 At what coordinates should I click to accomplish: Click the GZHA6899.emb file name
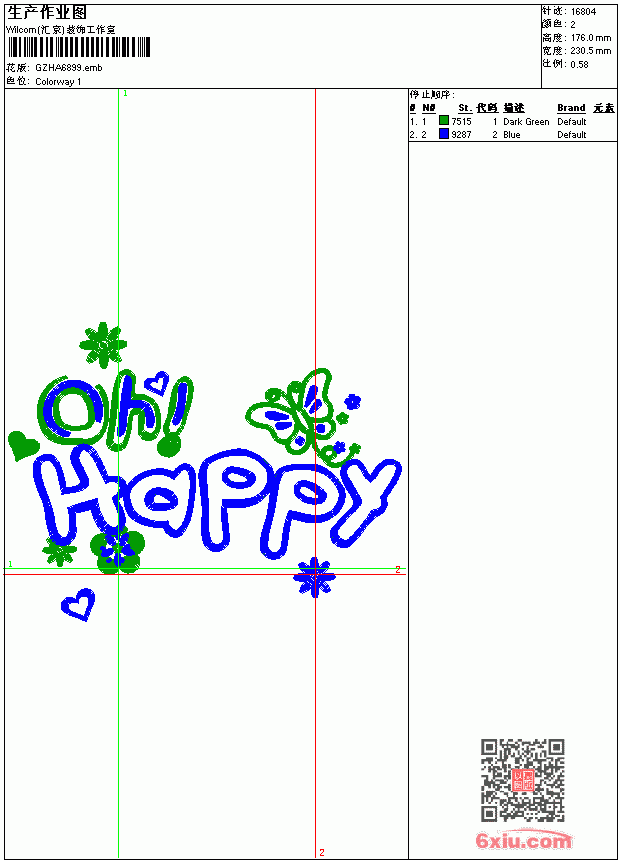pos(69,67)
